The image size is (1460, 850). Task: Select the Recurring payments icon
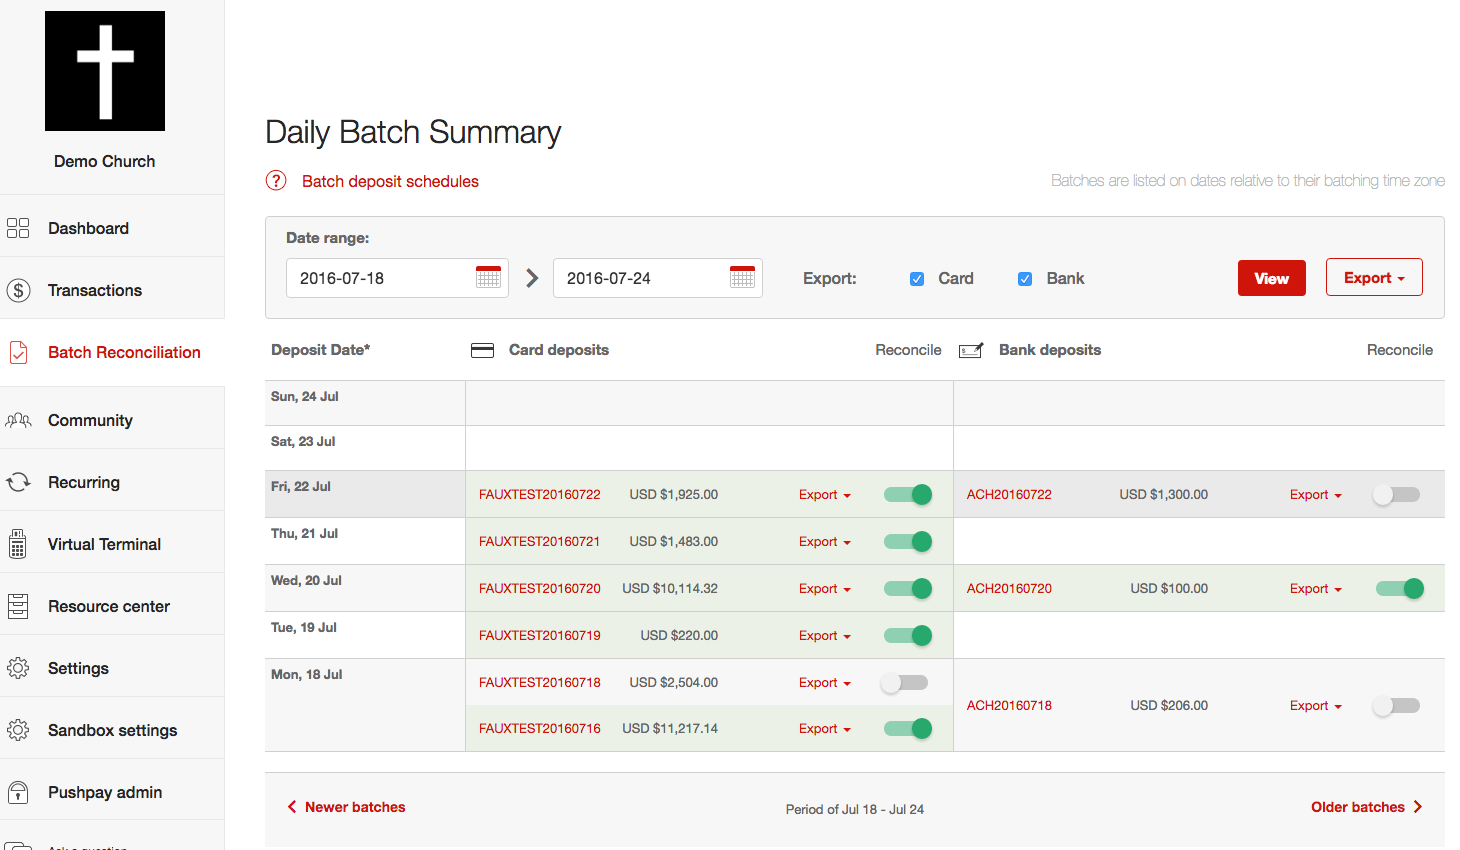click(x=18, y=480)
